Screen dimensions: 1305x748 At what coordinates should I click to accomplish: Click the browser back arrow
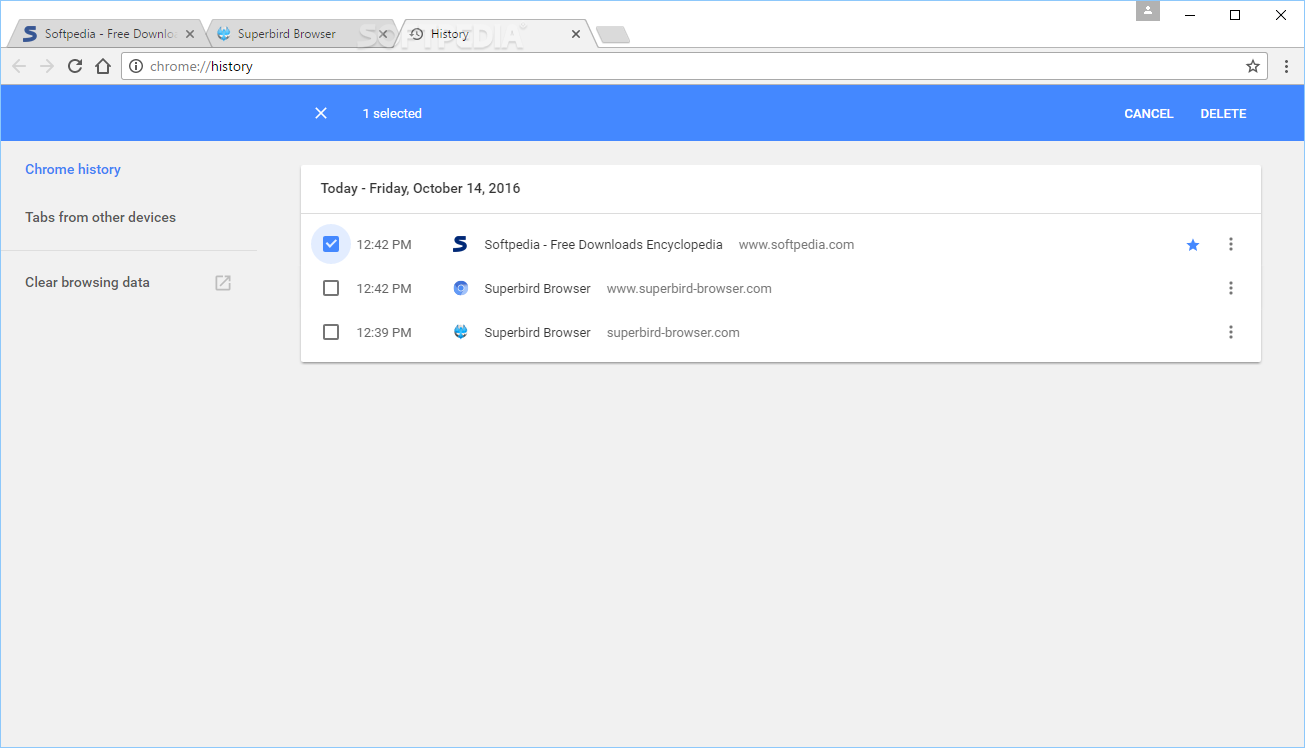(x=19, y=66)
